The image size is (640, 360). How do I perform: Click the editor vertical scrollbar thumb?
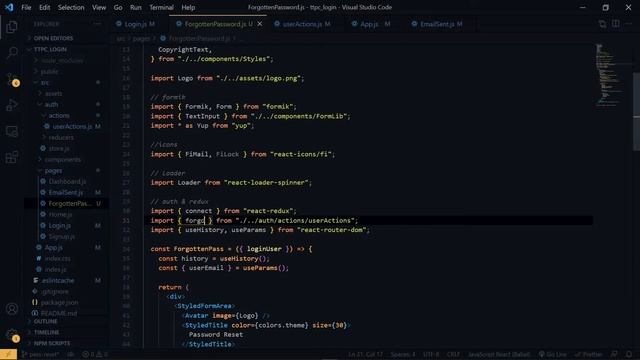636,111
